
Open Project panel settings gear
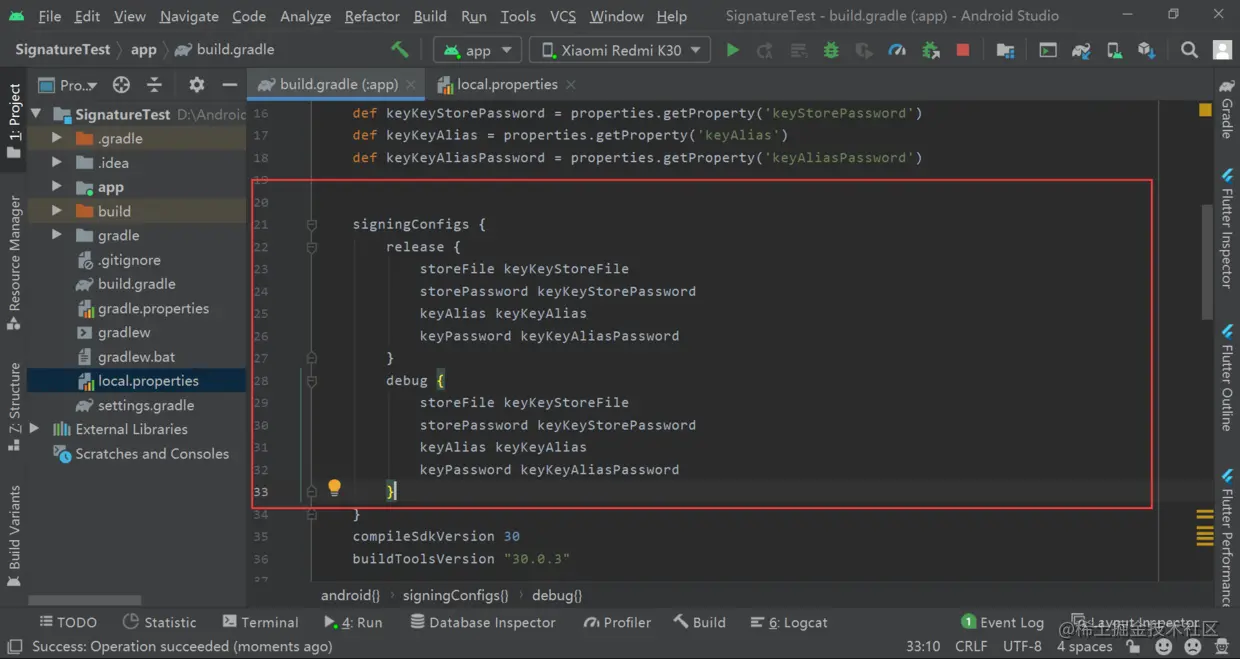(x=197, y=85)
